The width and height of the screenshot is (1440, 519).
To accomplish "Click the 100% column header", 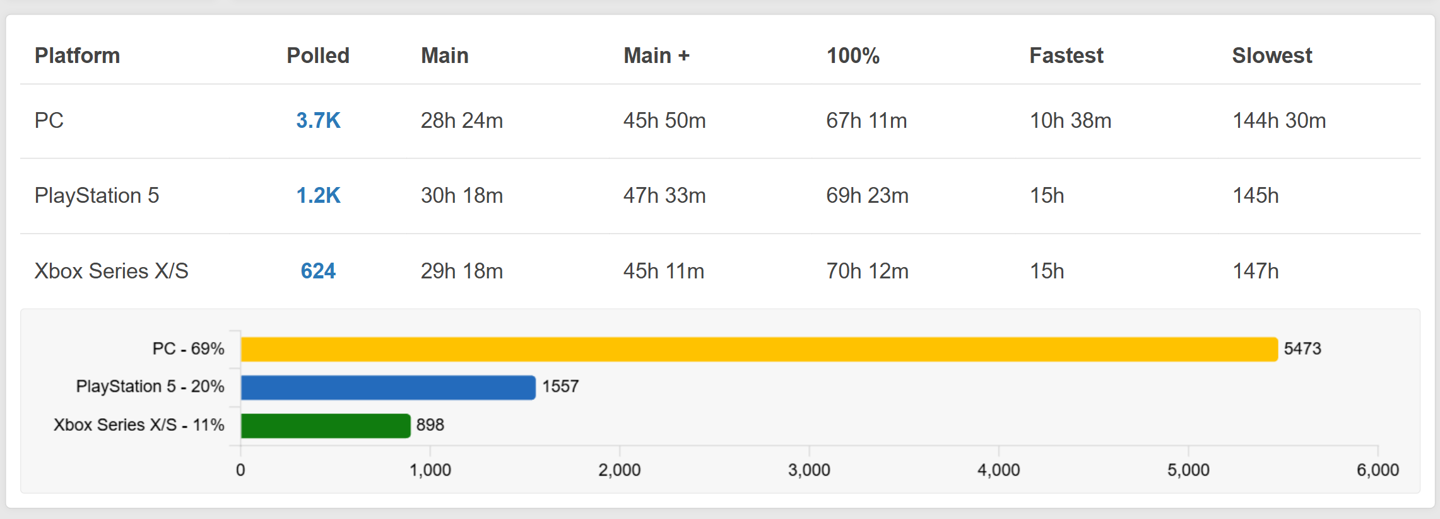I will pos(853,56).
